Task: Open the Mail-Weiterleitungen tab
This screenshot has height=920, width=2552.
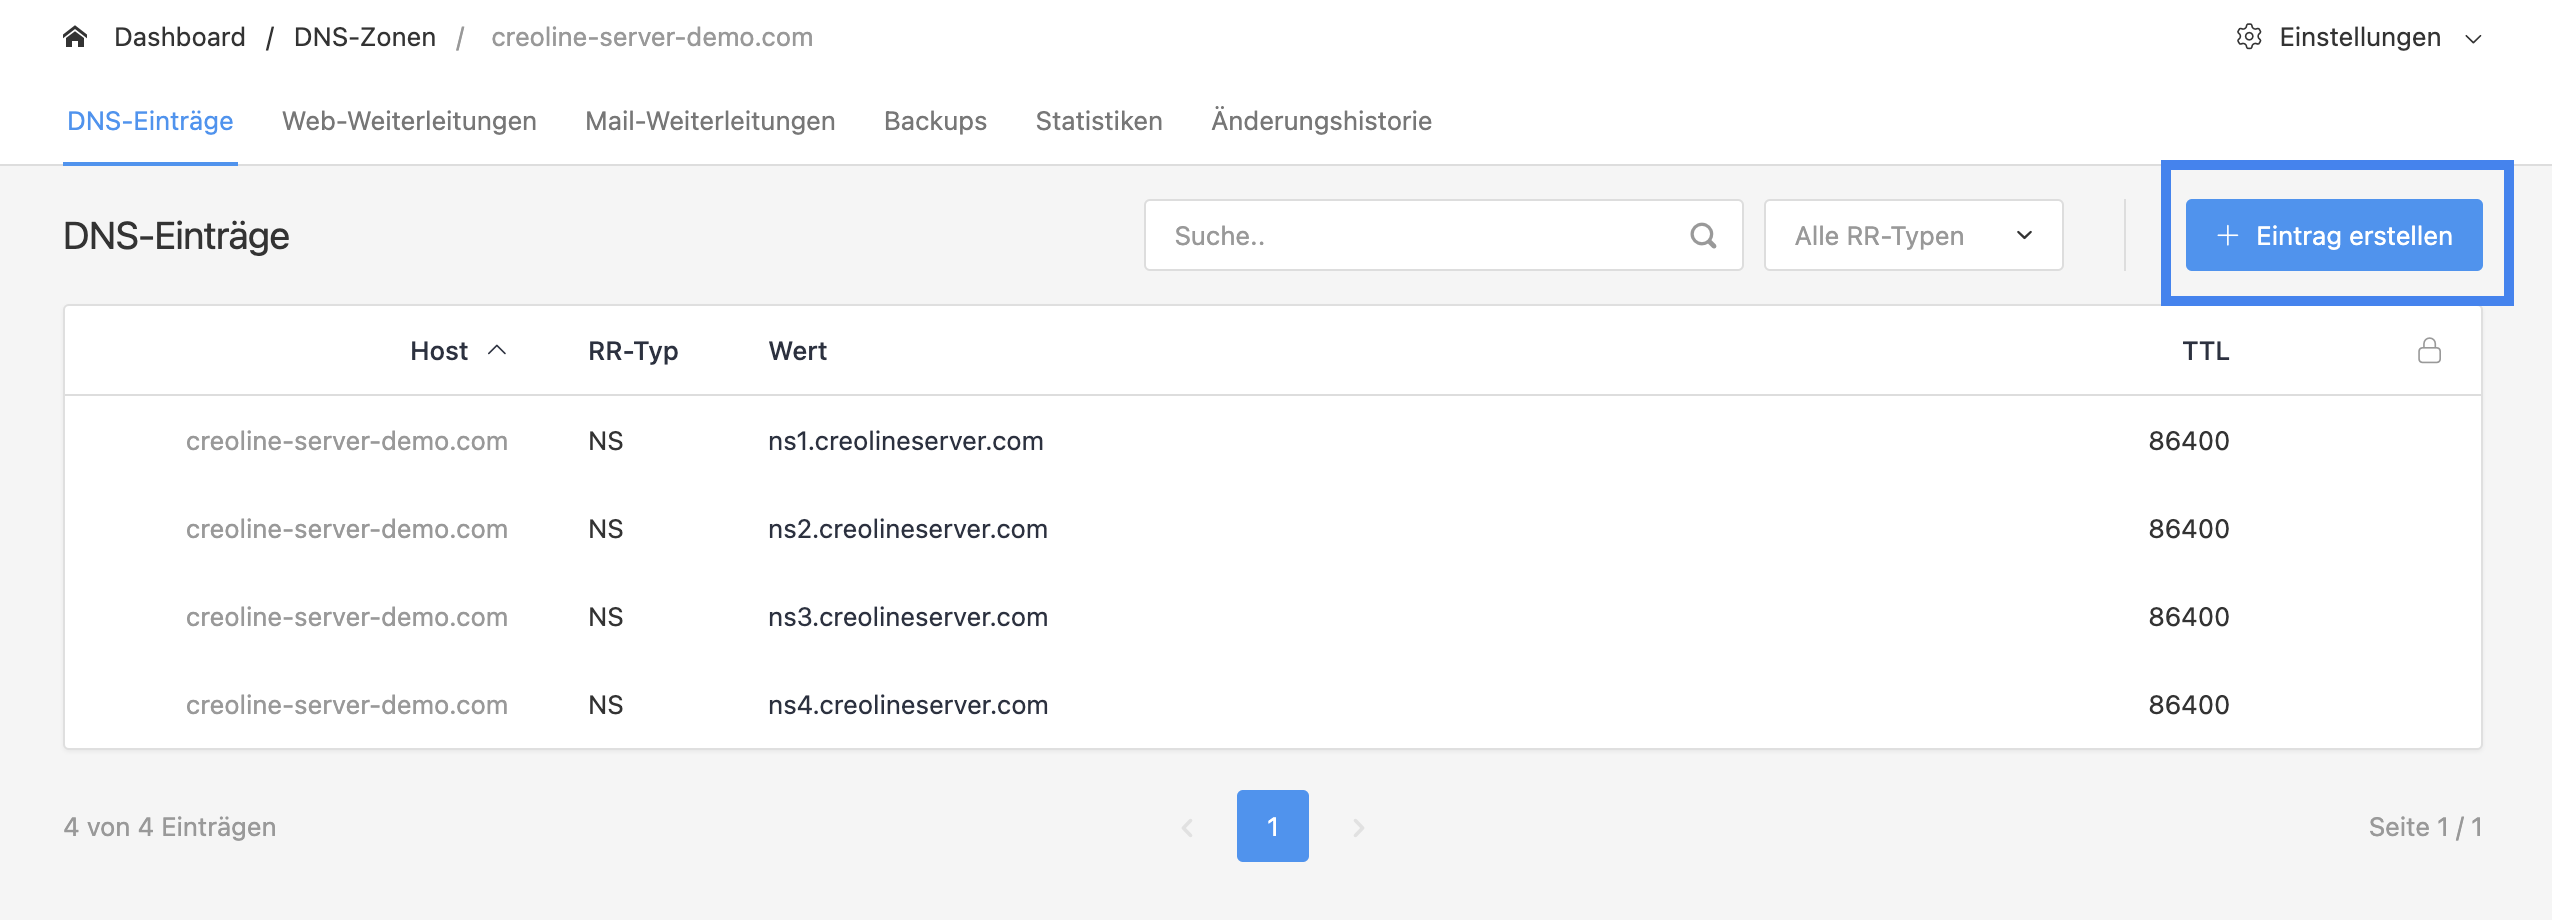Action: coord(710,121)
